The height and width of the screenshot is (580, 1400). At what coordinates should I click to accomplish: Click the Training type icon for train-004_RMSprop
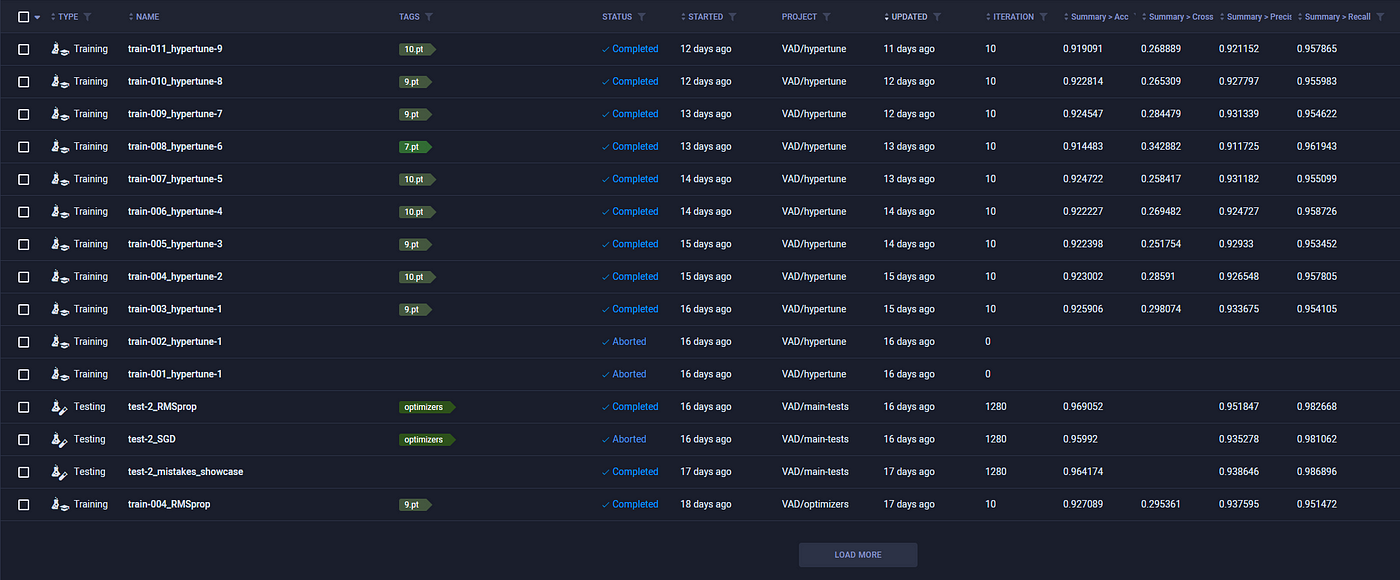(x=60, y=504)
